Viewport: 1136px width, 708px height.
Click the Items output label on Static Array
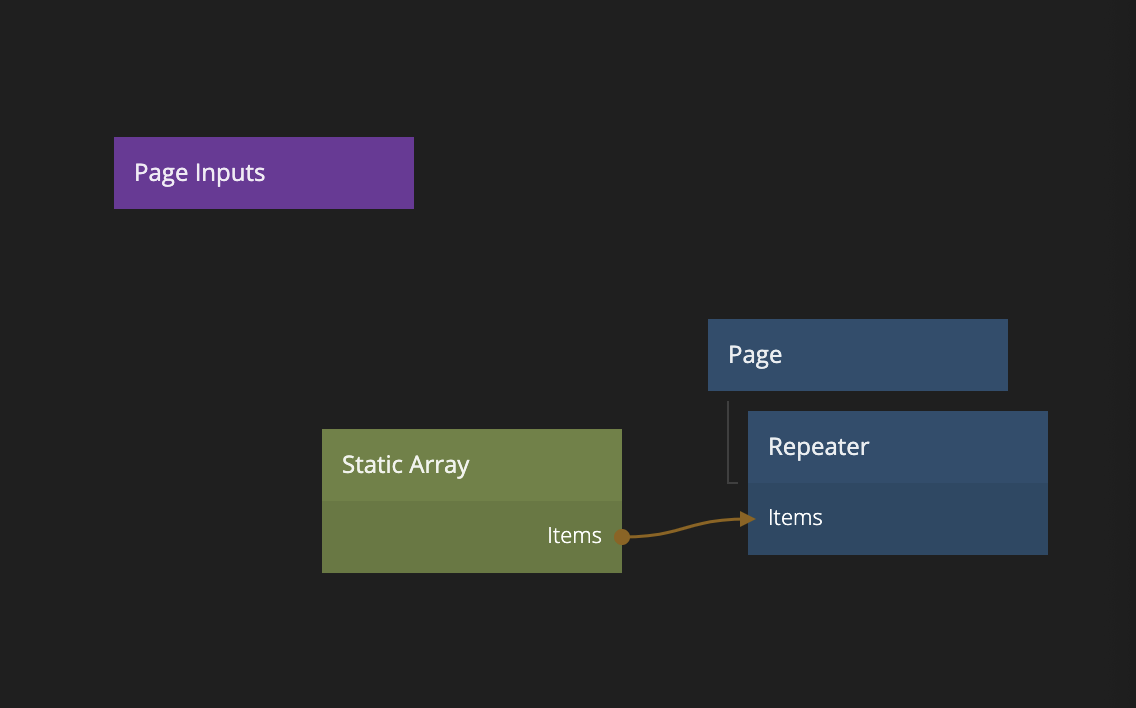click(x=574, y=536)
